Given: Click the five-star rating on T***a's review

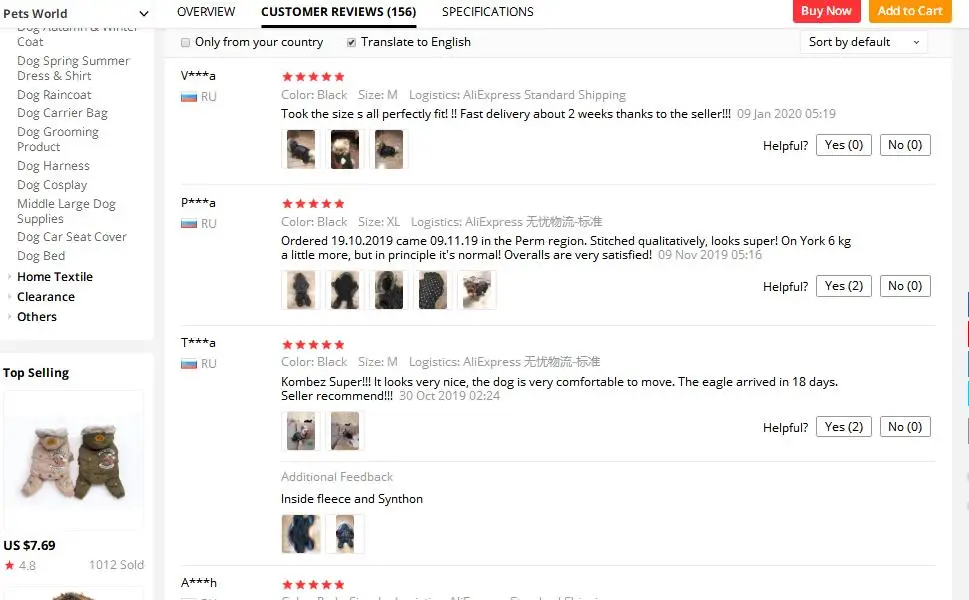Looking at the screenshot, I should 313,345.
